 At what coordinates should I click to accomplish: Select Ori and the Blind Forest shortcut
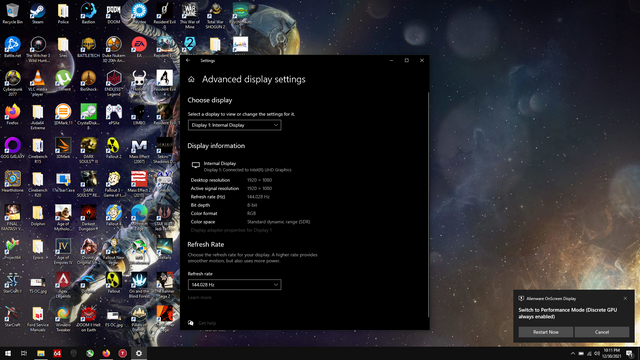(x=139, y=285)
